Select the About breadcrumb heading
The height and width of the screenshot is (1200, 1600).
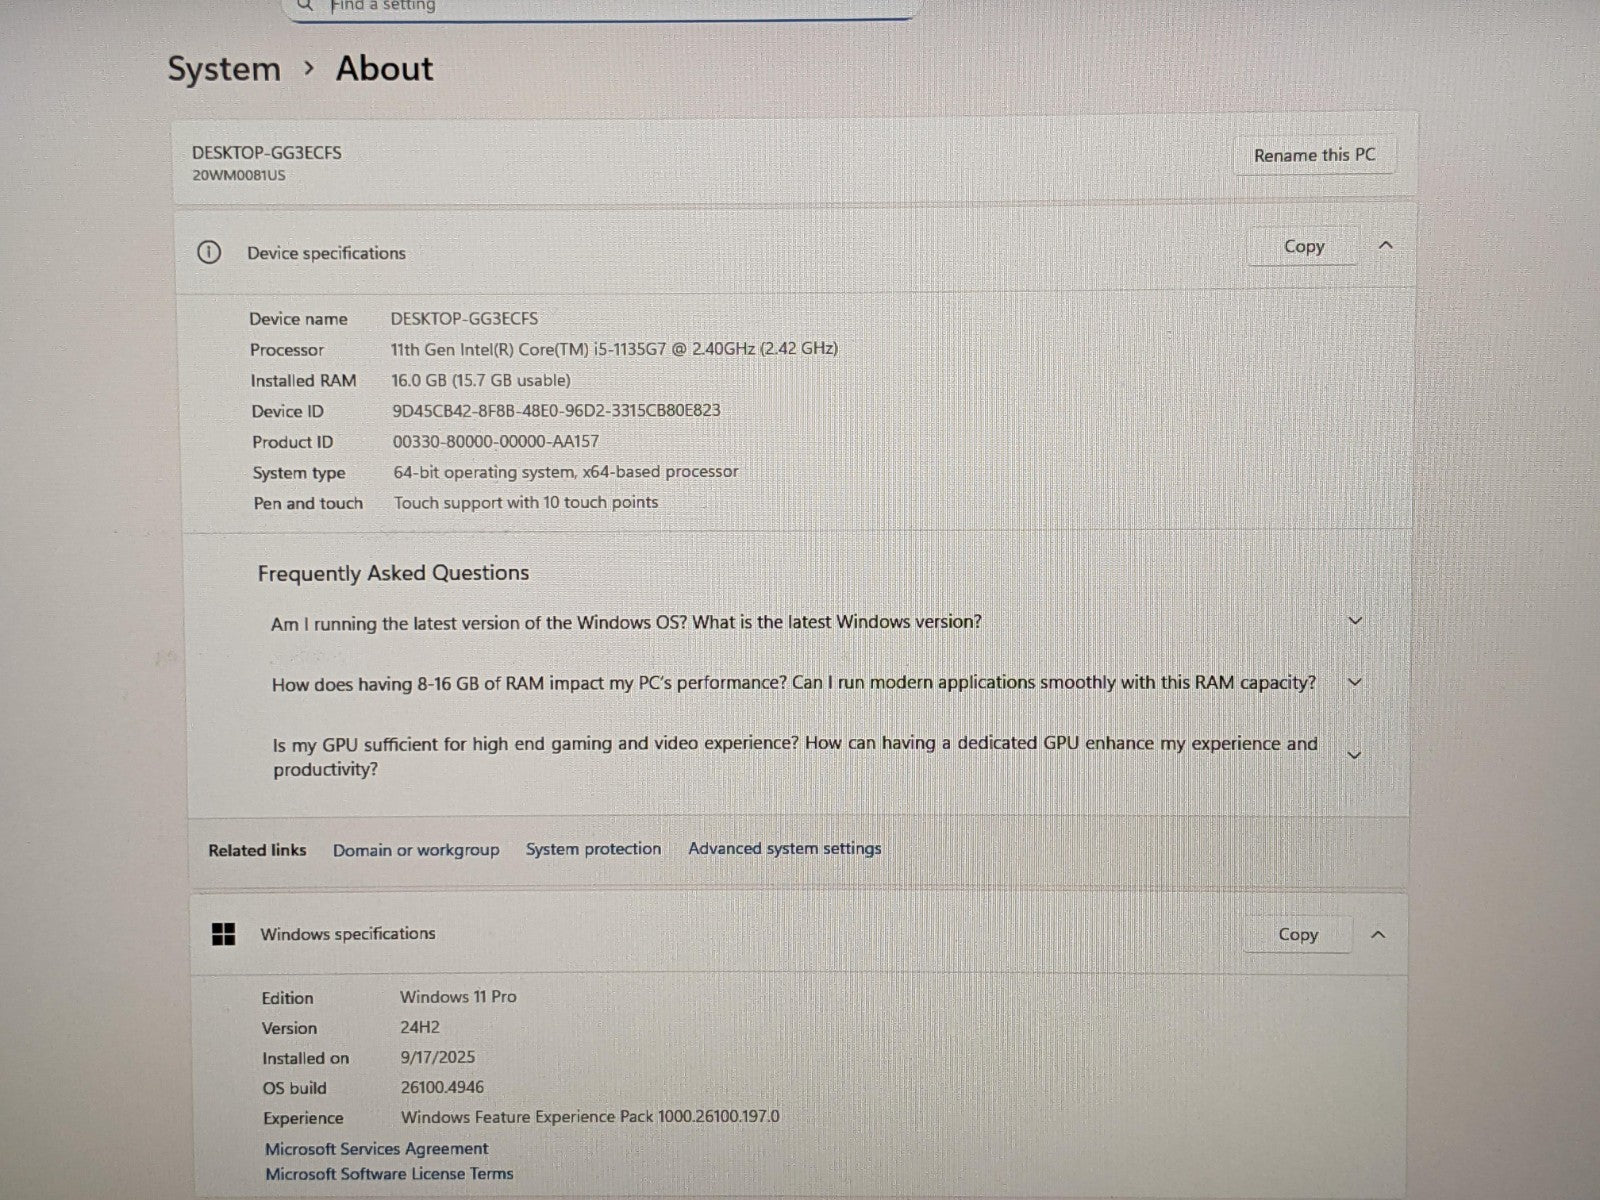click(384, 69)
